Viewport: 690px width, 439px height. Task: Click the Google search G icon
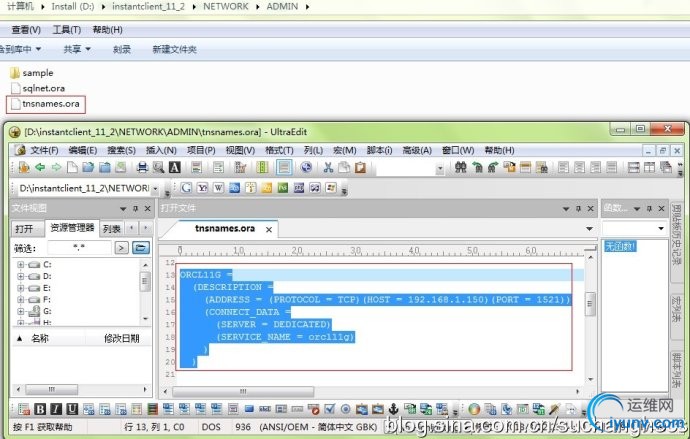tap(186, 188)
